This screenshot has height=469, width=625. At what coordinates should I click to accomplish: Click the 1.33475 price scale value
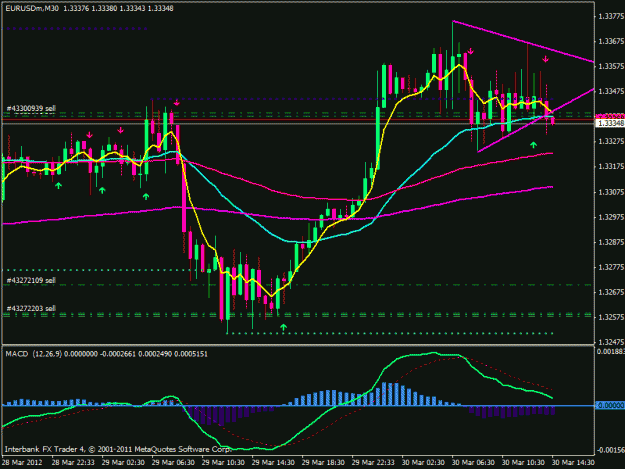(611, 91)
